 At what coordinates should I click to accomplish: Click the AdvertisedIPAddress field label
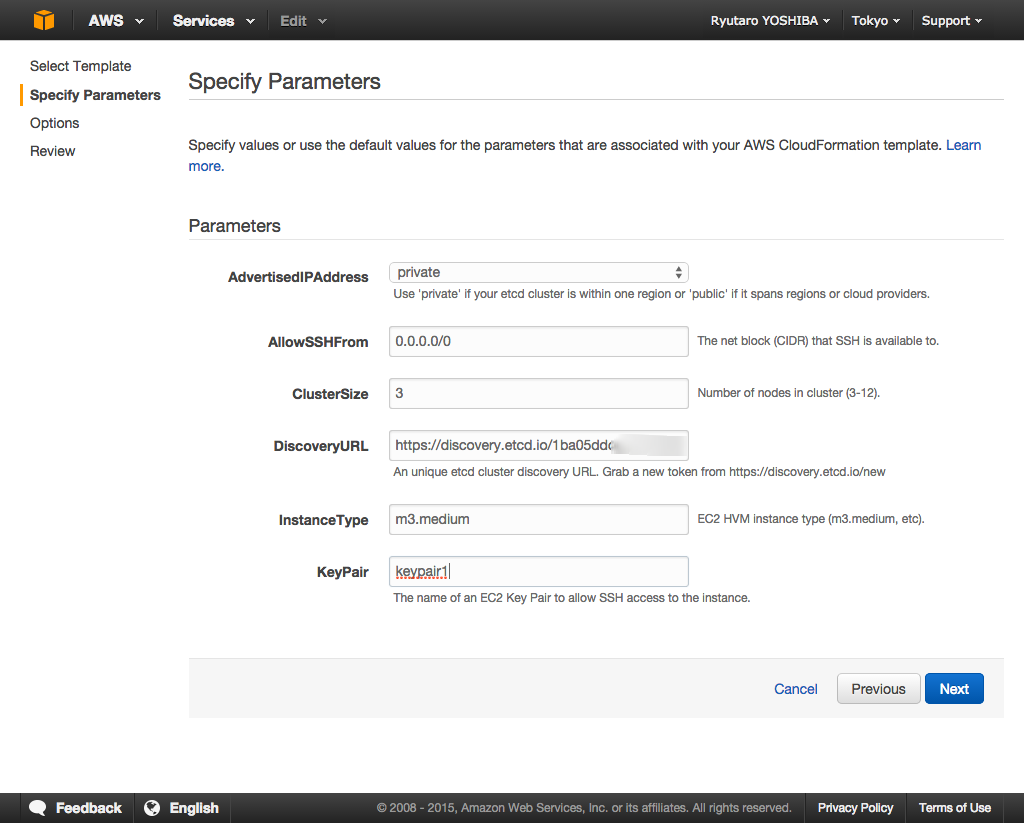pos(298,277)
